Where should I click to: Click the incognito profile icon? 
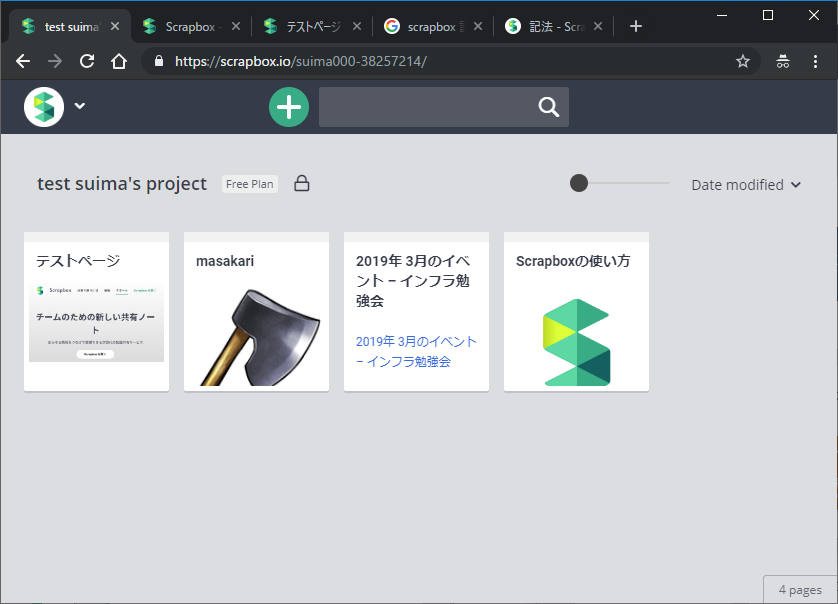(x=783, y=61)
